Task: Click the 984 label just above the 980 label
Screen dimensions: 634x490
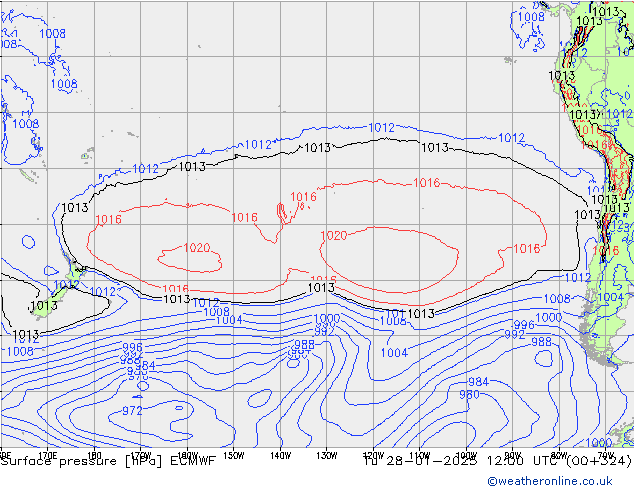Action: [x=478, y=382]
